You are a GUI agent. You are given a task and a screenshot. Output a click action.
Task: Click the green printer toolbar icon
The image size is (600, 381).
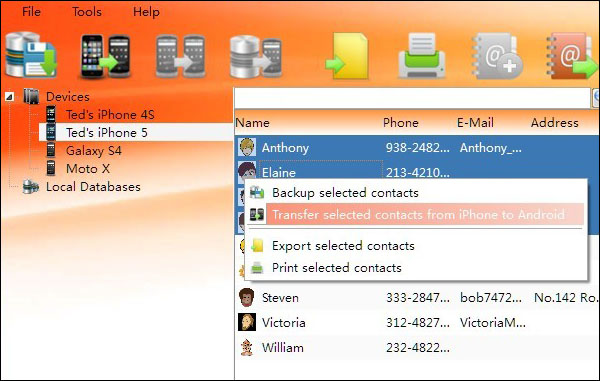(x=421, y=56)
